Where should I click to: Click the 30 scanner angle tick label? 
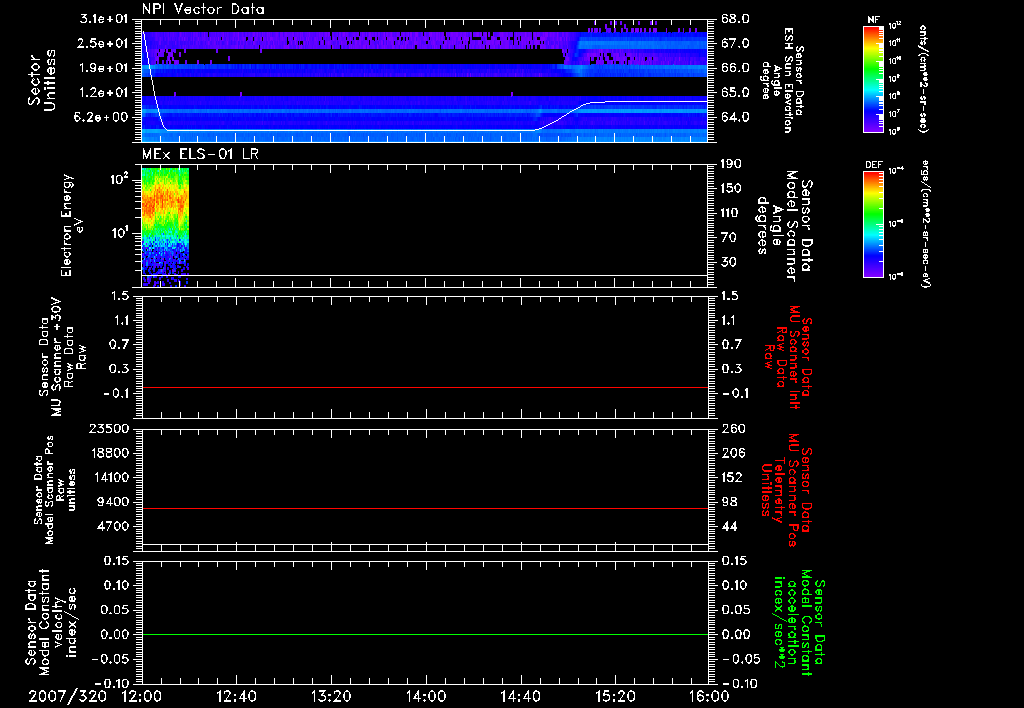click(x=728, y=262)
